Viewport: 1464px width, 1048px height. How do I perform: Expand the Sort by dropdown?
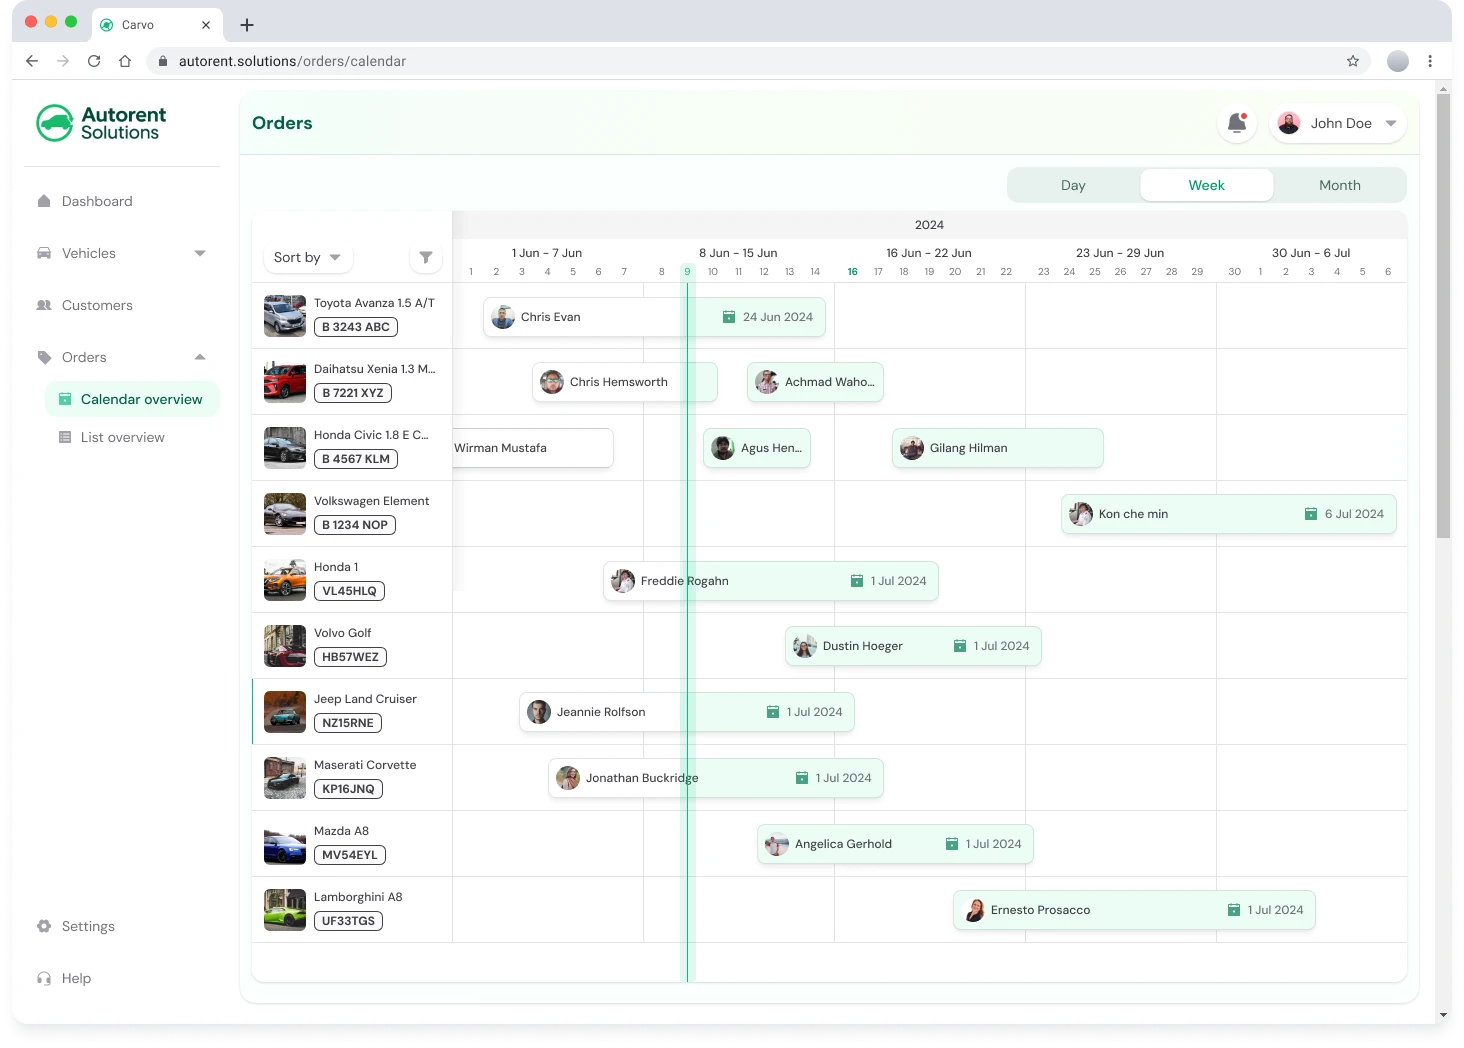pyautogui.click(x=307, y=257)
